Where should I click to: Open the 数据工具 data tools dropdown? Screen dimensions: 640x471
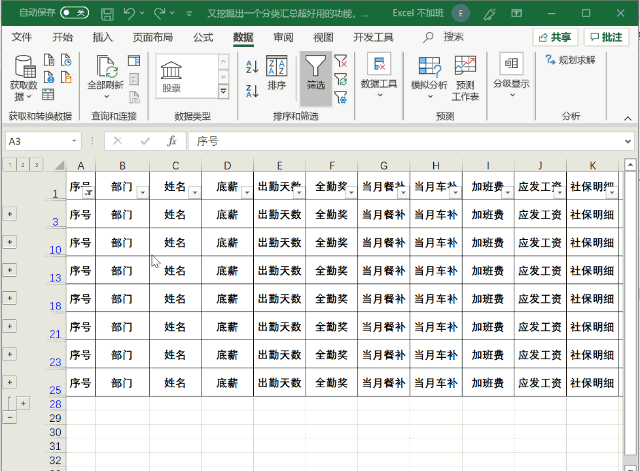[x=379, y=76]
